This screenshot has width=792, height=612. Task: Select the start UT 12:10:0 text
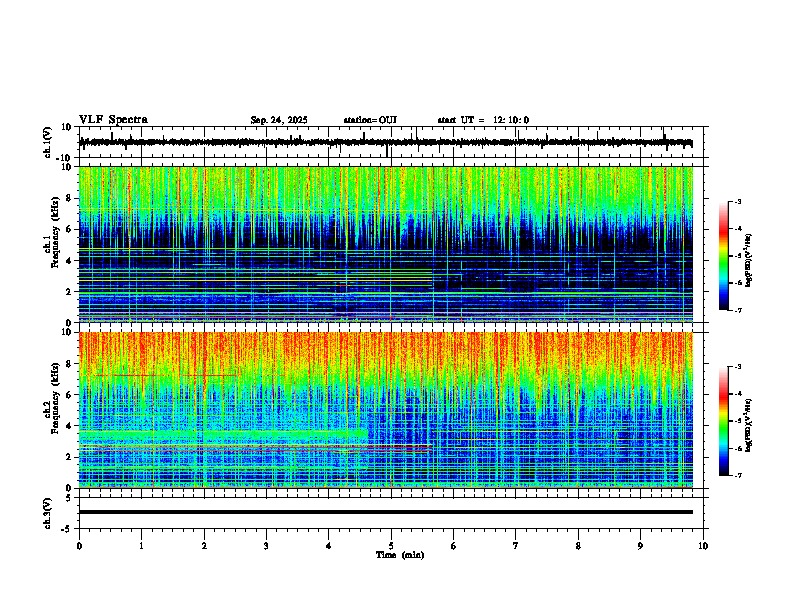483,120
